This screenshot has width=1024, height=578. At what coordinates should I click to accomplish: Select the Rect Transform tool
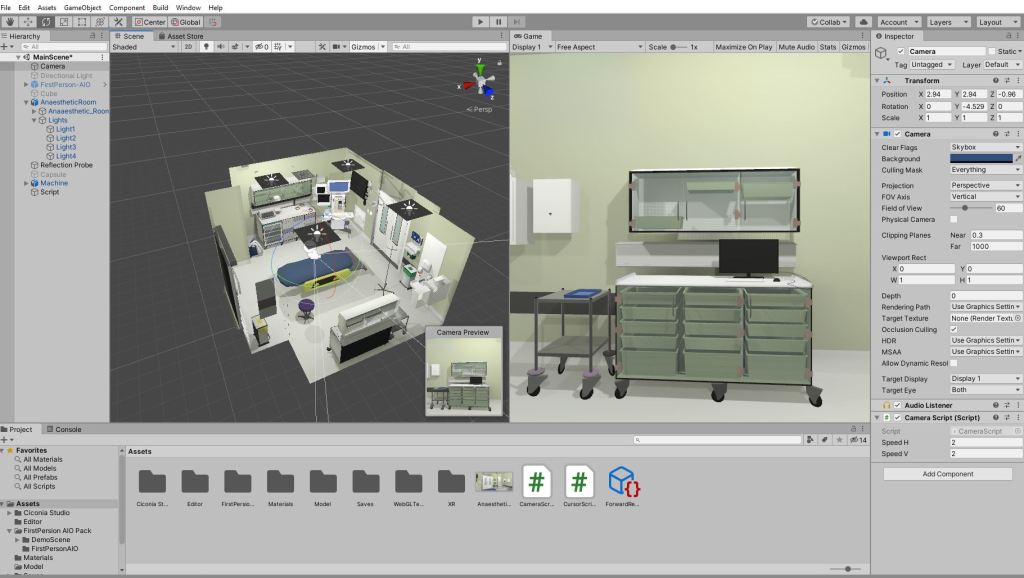tap(81, 22)
